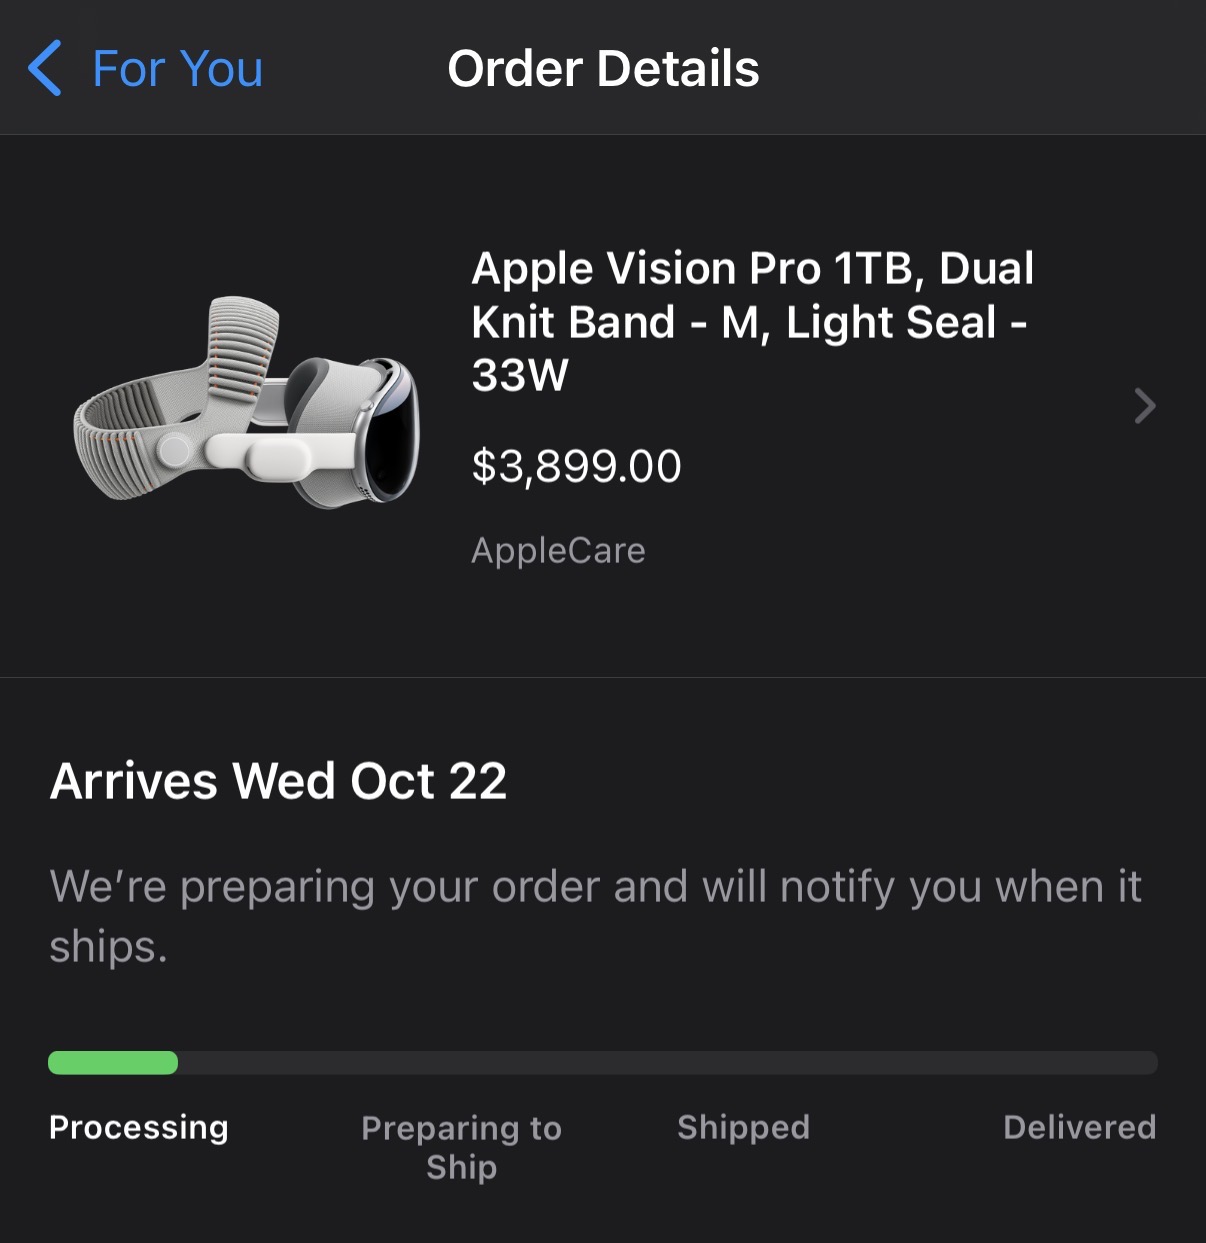
Task: Select the Apple Vision Pro 1TB product title
Action: tap(752, 321)
